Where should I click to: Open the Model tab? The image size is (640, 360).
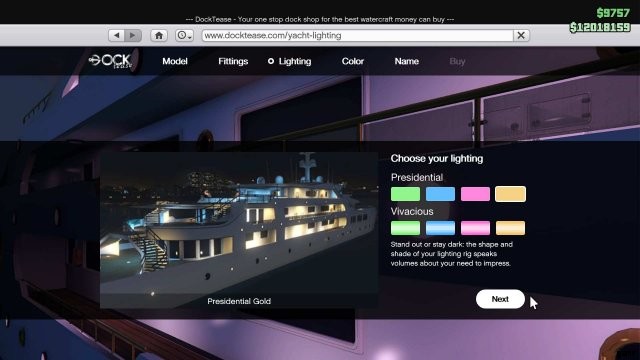[175, 61]
